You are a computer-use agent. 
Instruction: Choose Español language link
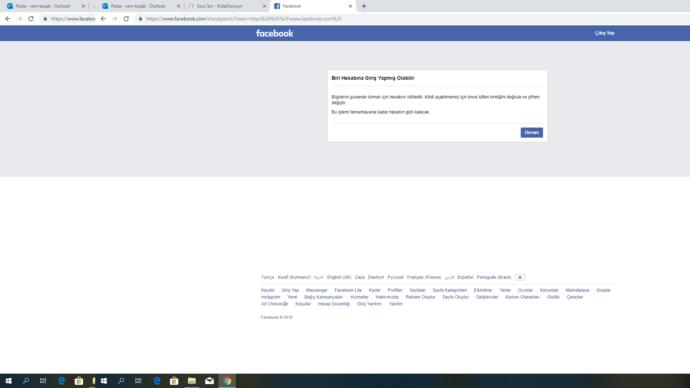point(465,278)
